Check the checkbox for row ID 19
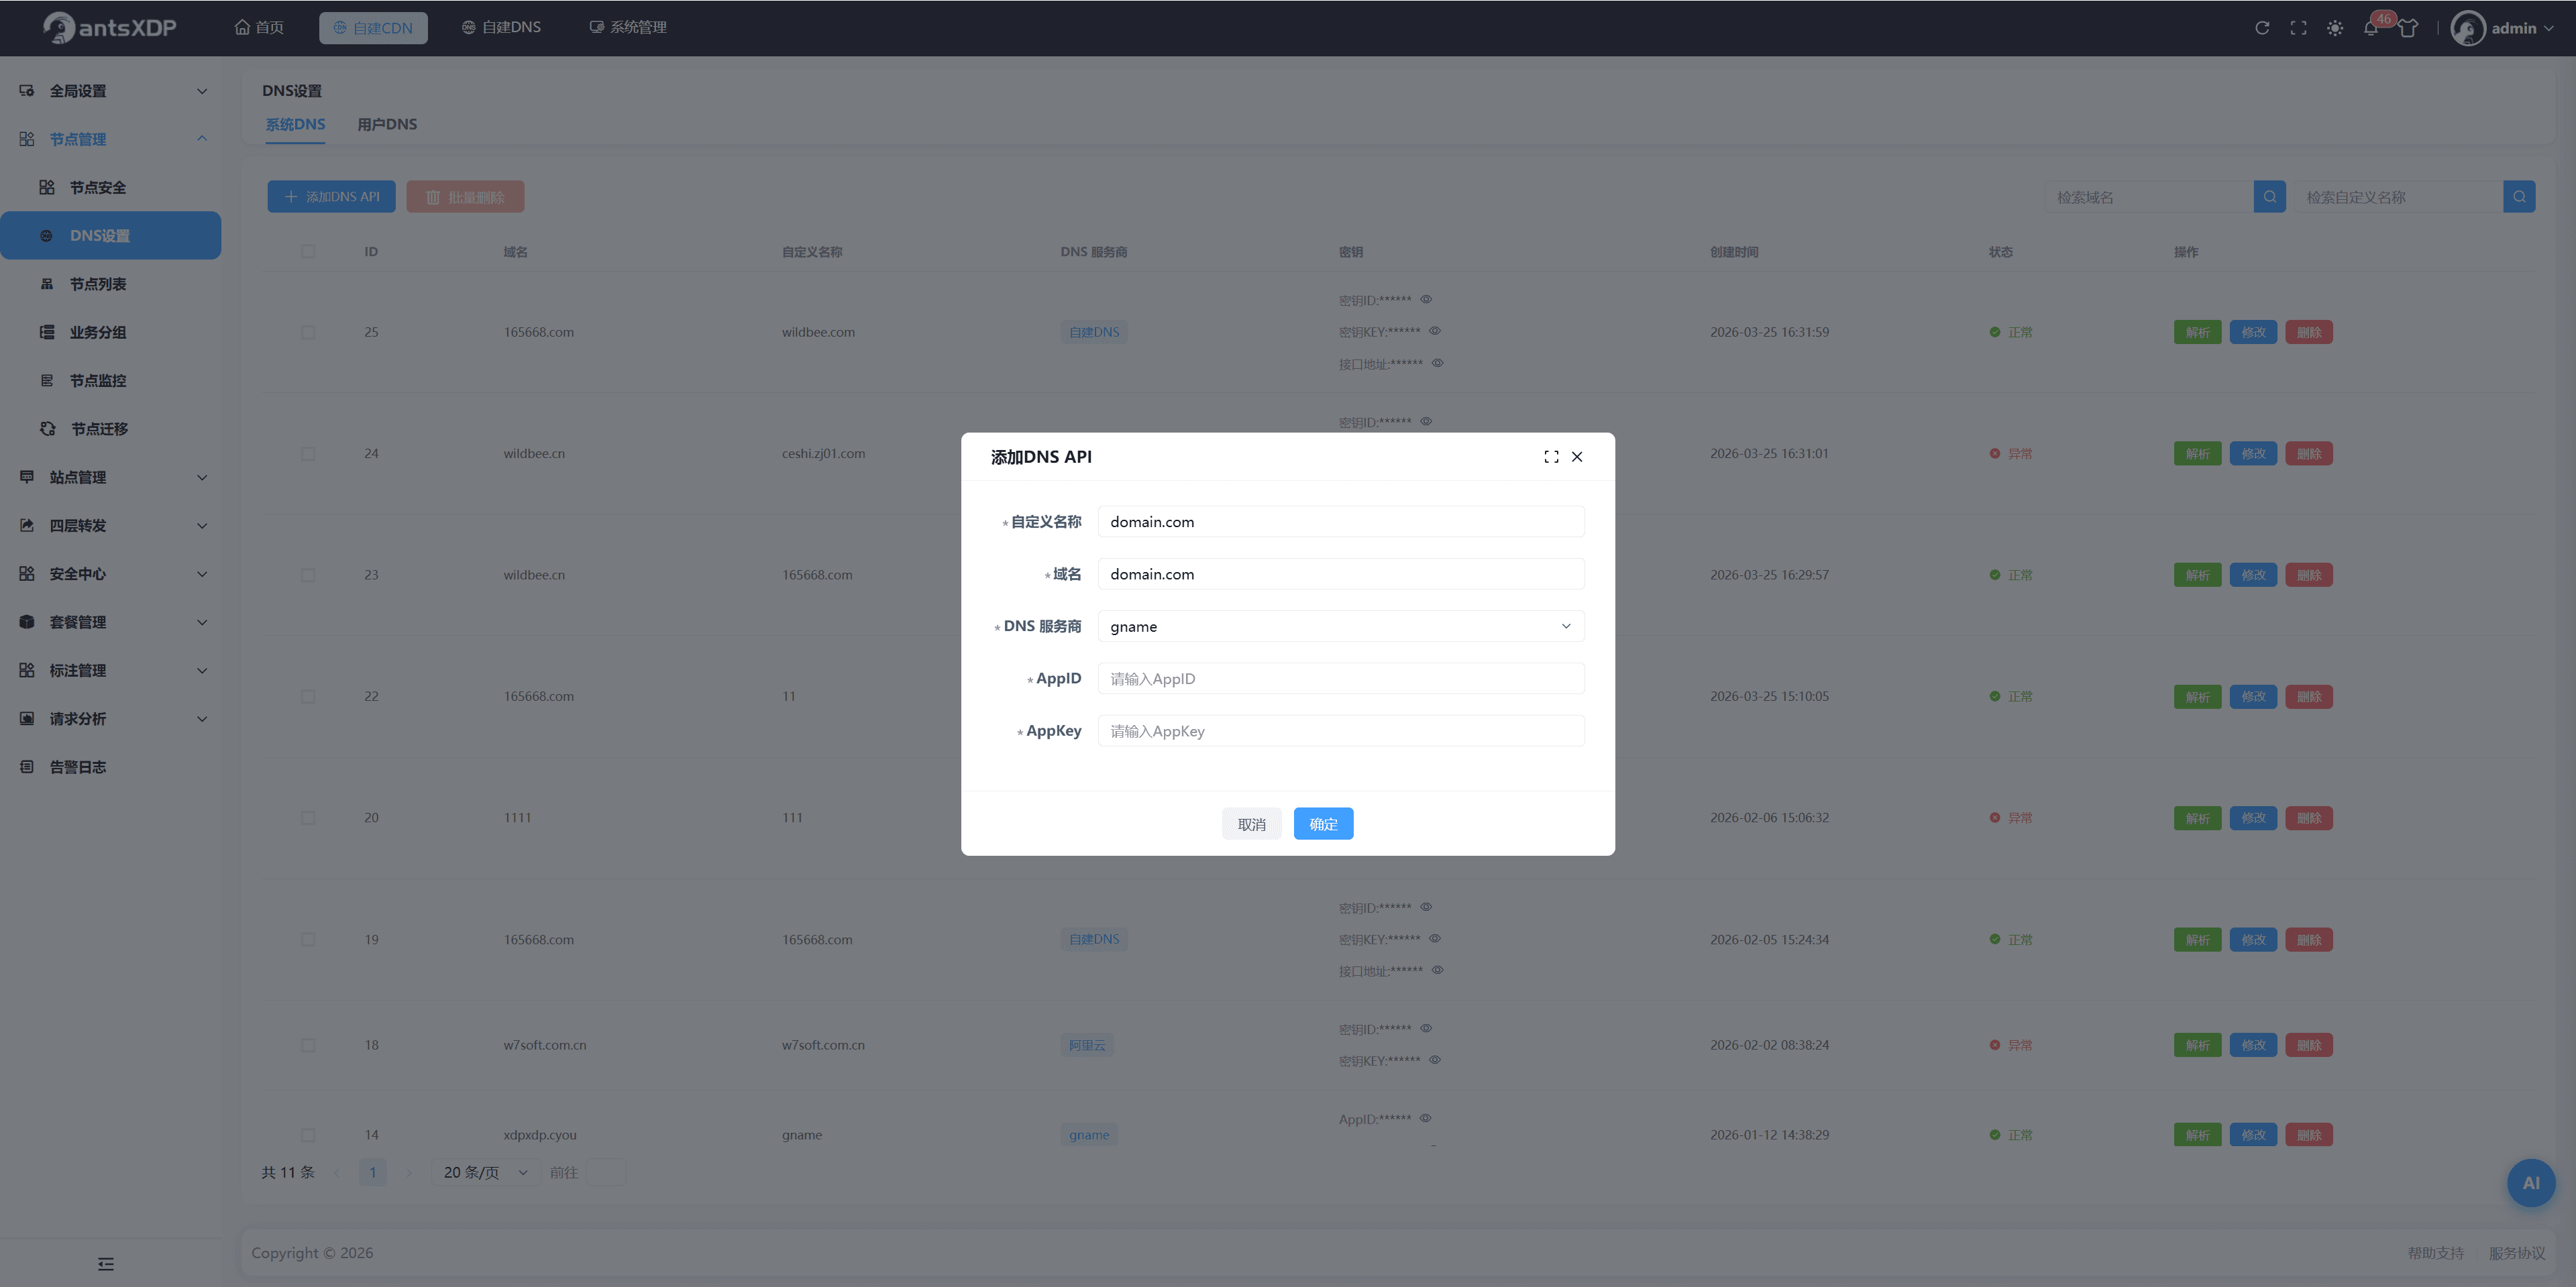 click(308, 940)
